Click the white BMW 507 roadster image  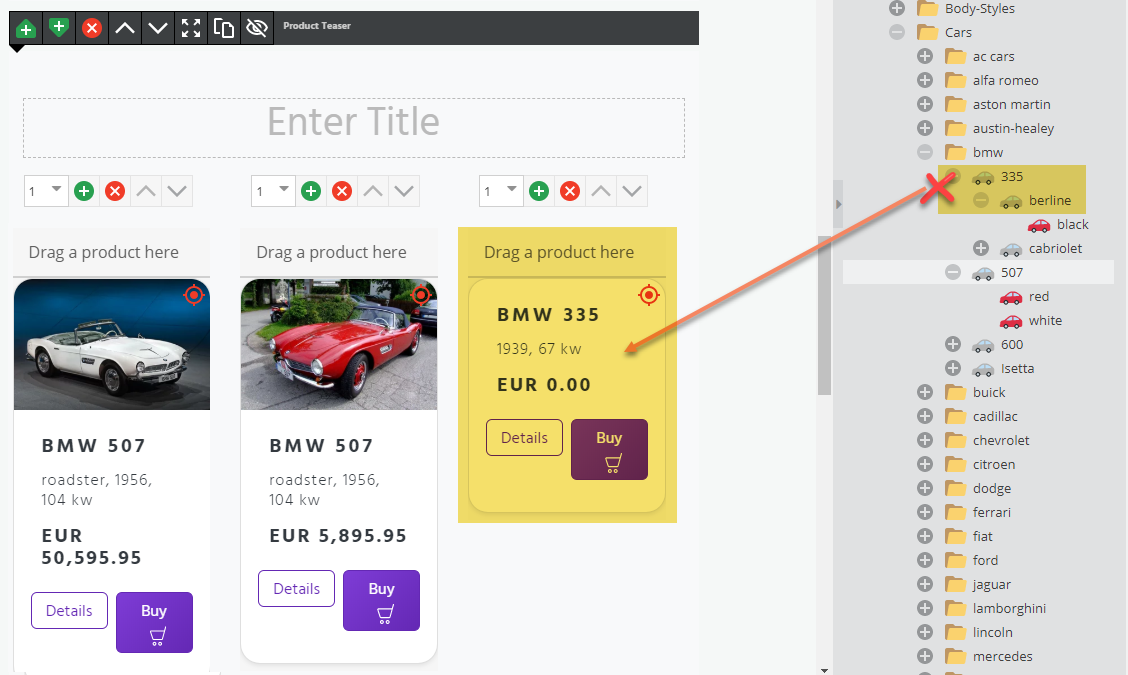click(112, 345)
